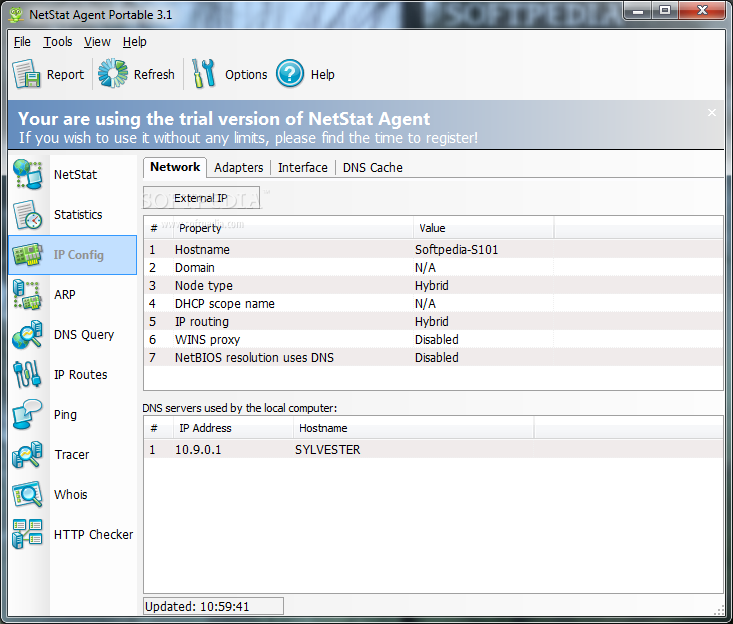The image size is (733, 624).
Task: Sort DNS servers by IP Address header
Action: [x=232, y=428]
